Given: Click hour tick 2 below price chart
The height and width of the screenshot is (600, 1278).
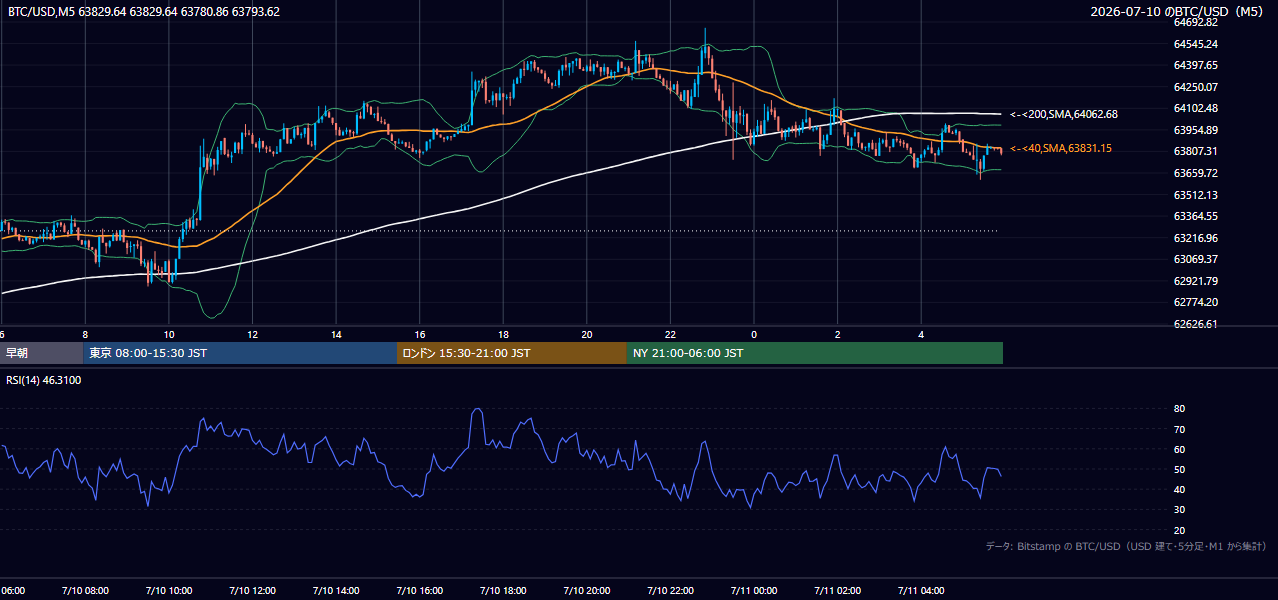Looking at the screenshot, I should (837, 335).
